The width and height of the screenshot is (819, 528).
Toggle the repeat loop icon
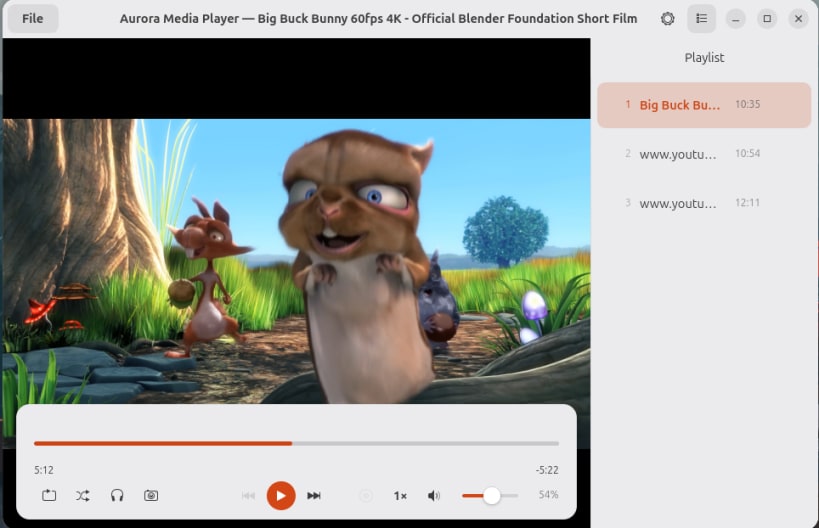(49, 495)
